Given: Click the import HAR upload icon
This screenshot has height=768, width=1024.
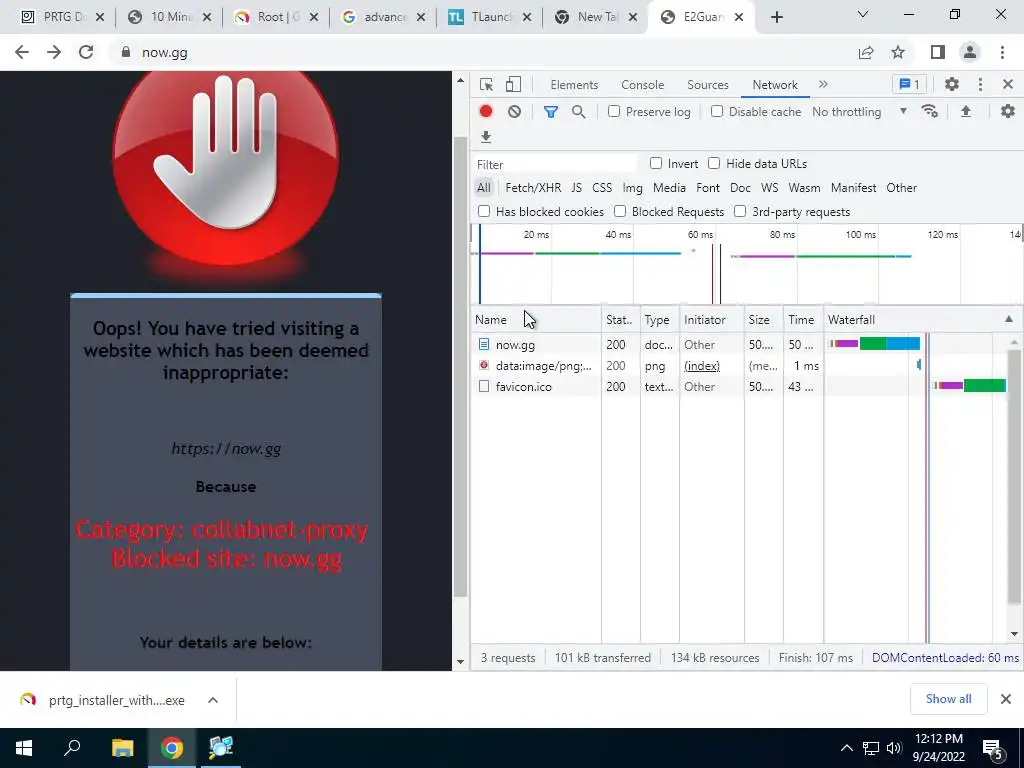Looking at the screenshot, I should 966,111.
